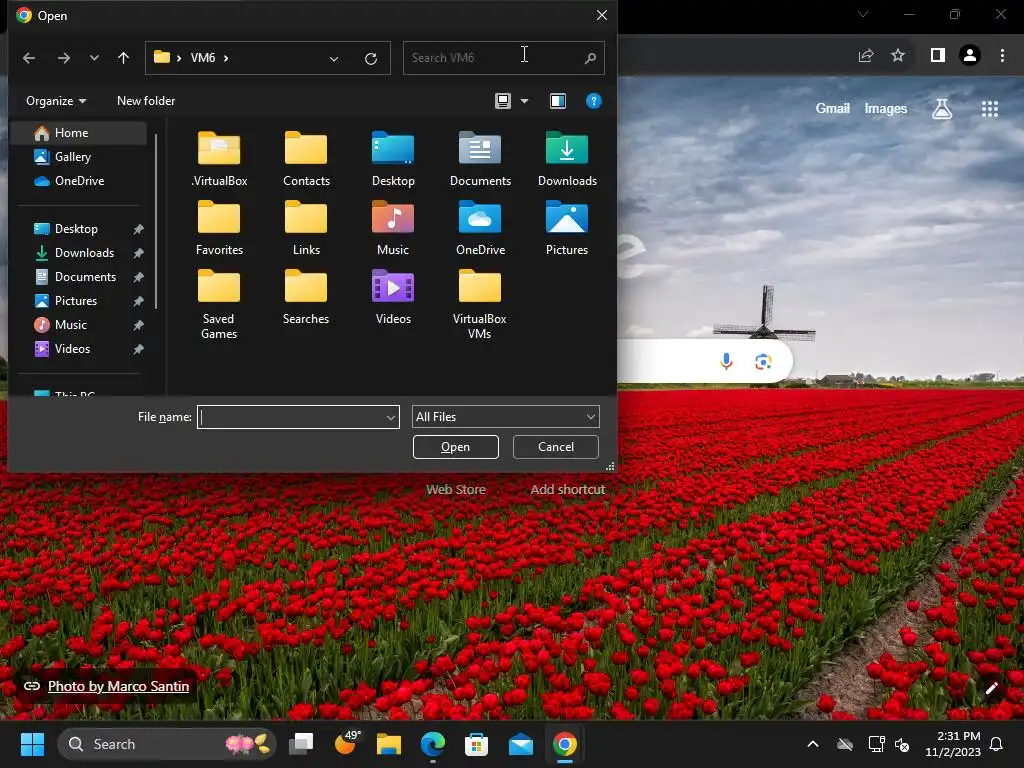The height and width of the screenshot is (768, 1024).
Task: Select the Desktop folder in file list
Action: tap(393, 159)
